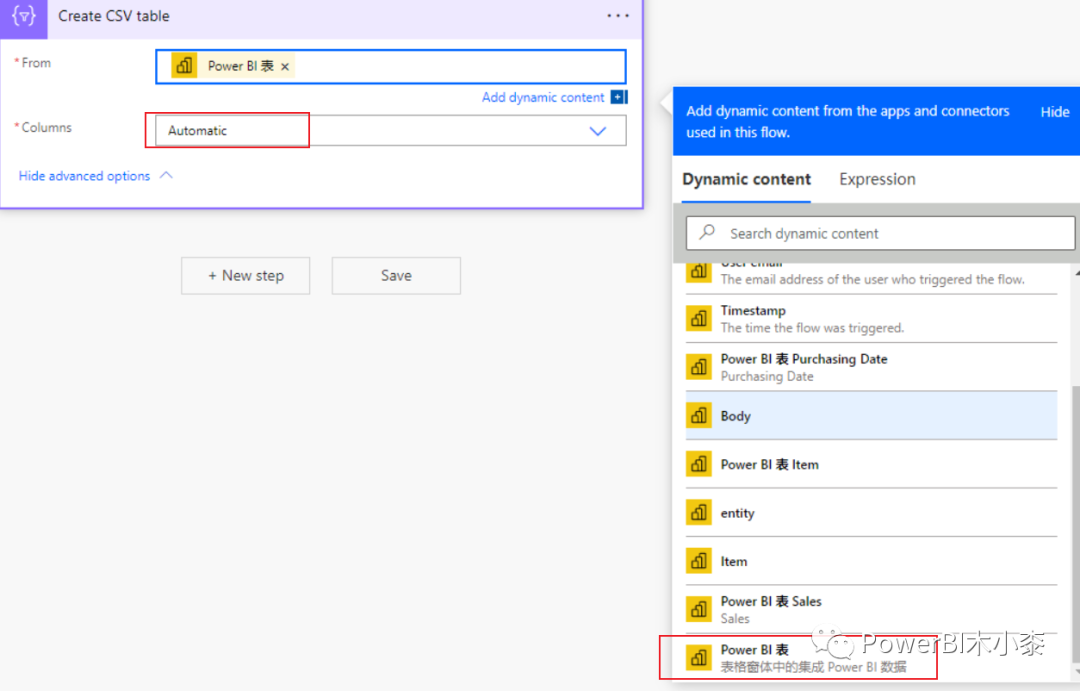Select Power BI 表 Item entry
This screenshot has height=691, width=1080.
(871, 464)
